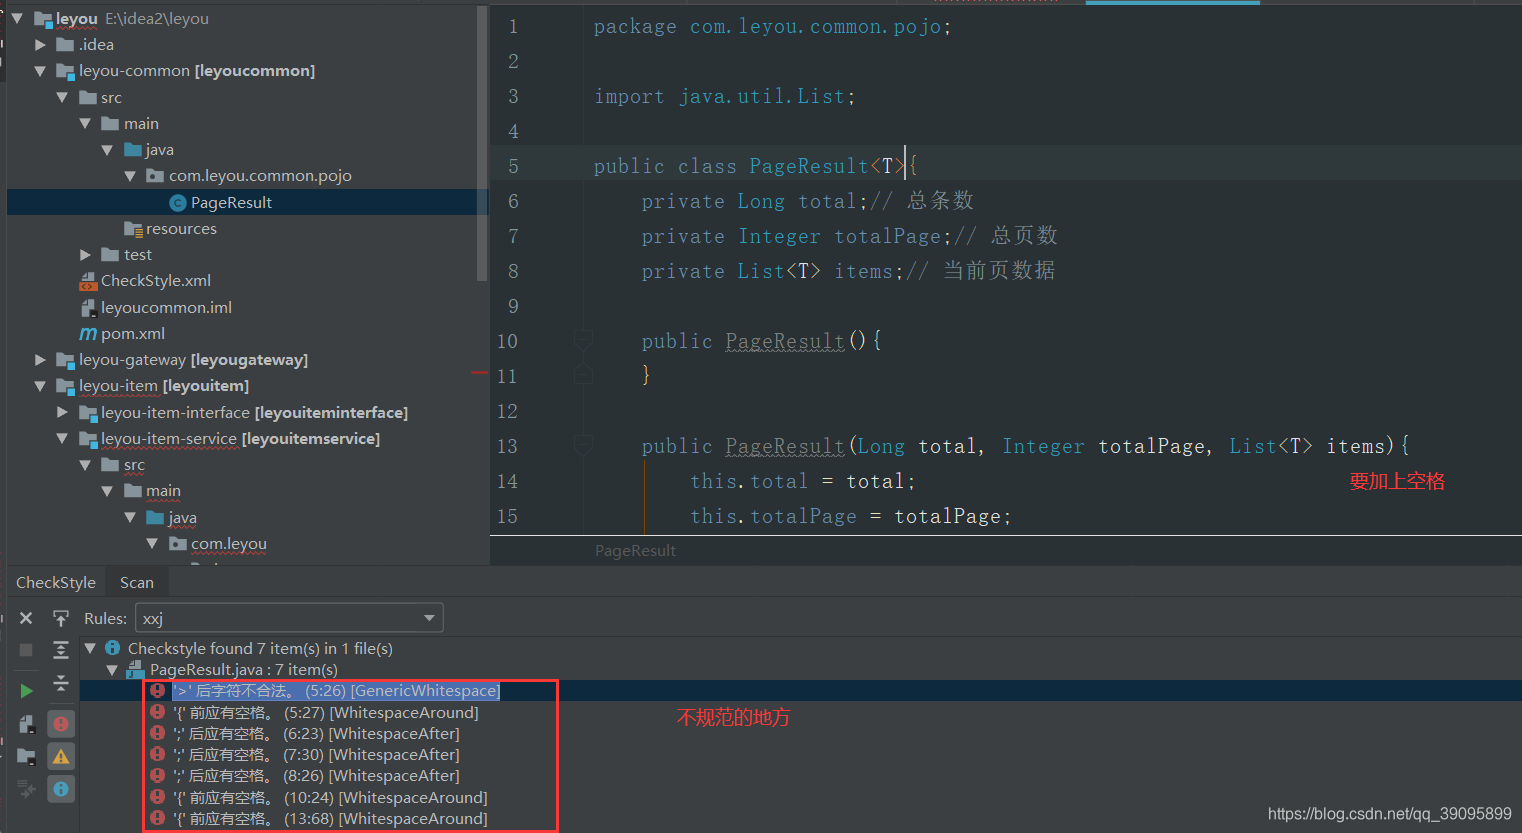Click the PageResult.java file icon in results
This screenshot has height=833, width=1522.
point(135,669)
